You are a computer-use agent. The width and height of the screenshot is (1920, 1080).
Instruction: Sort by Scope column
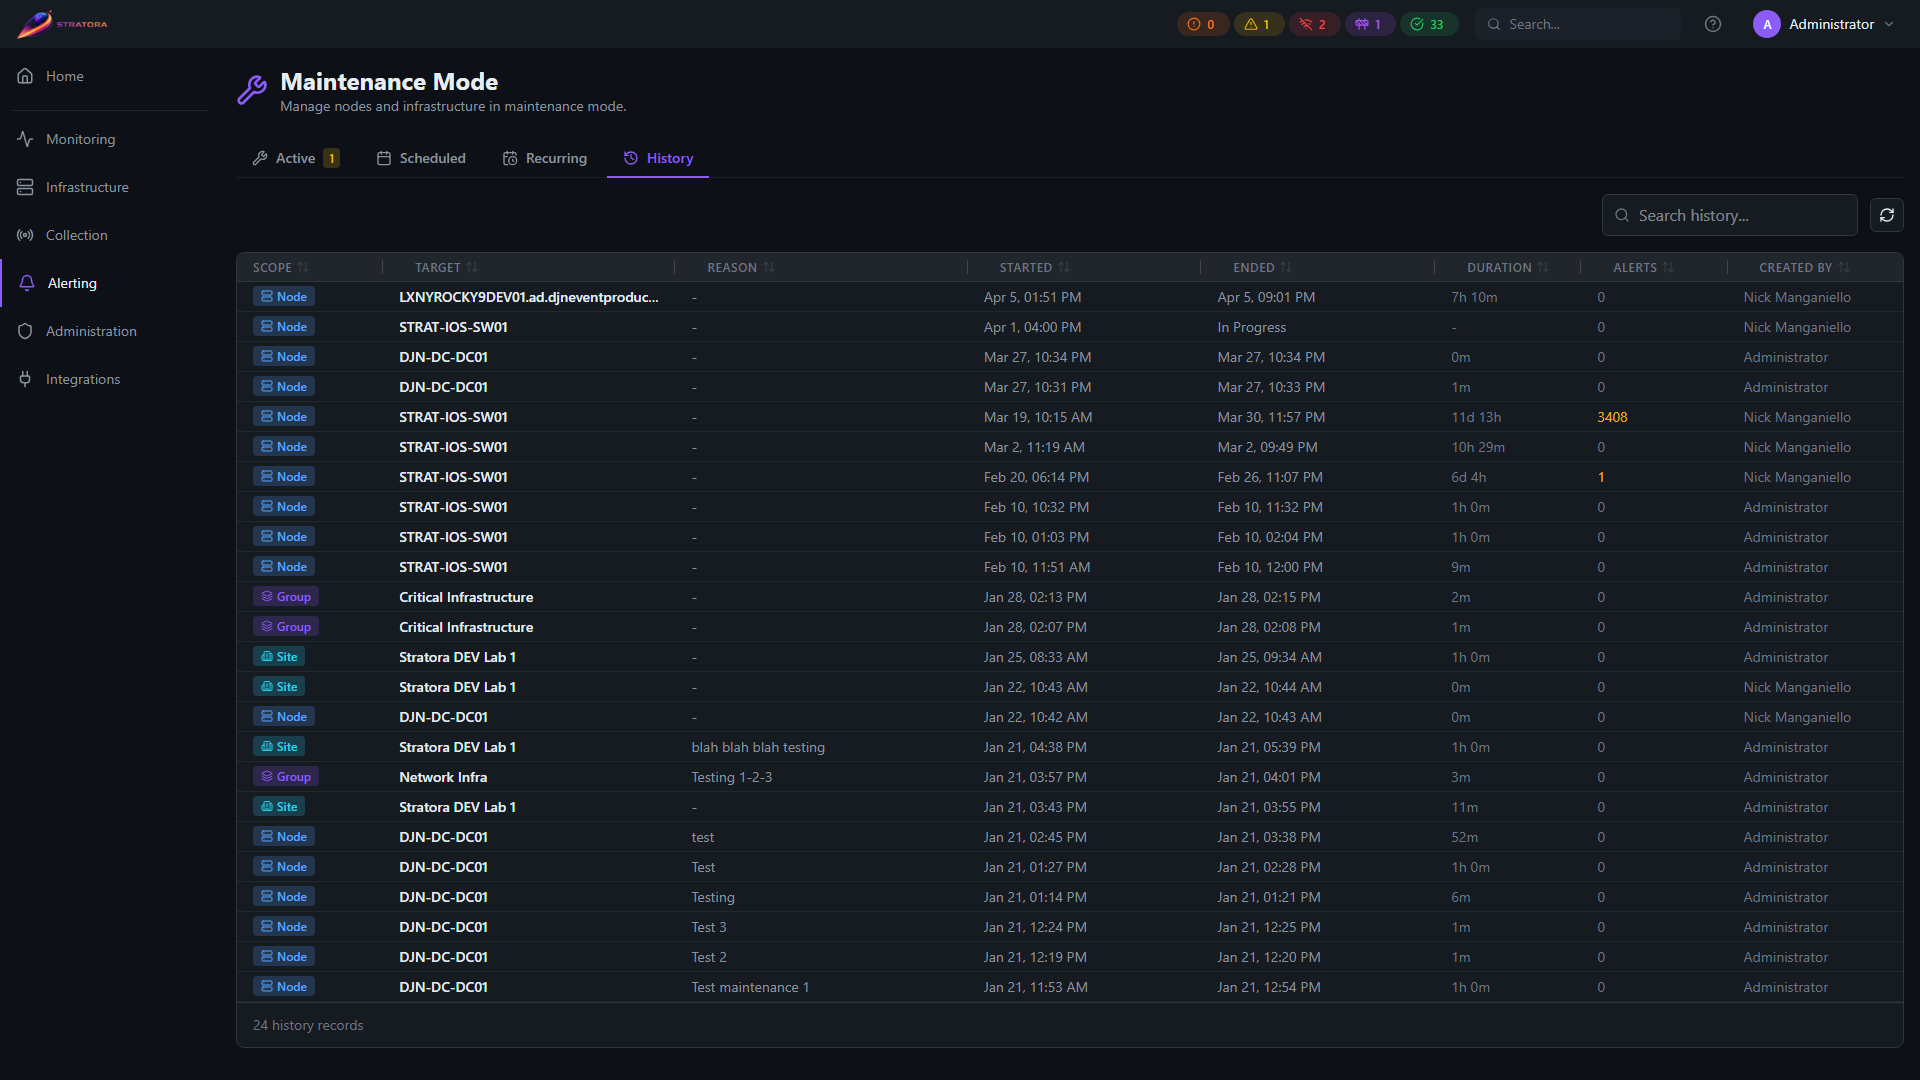[x=280, y=267]
